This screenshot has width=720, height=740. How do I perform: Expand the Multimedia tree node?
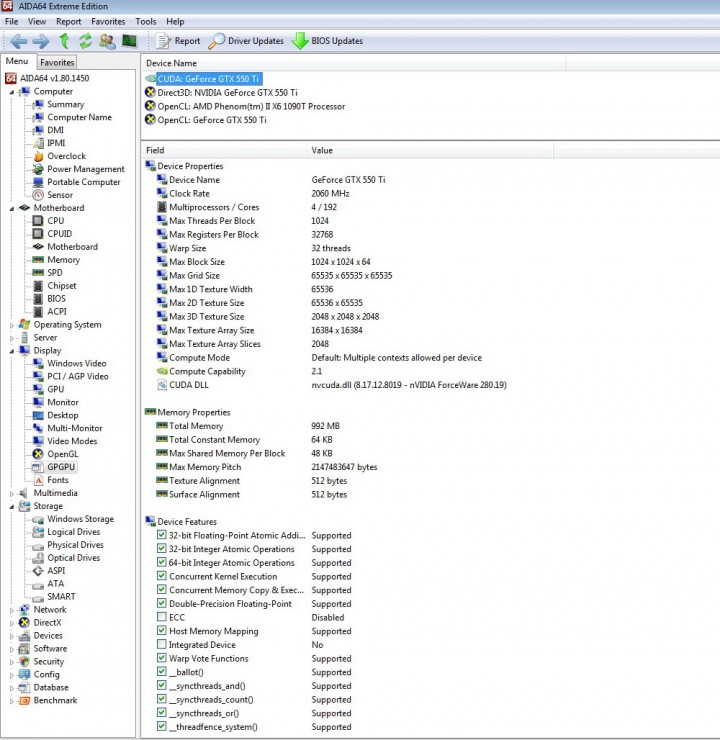(x=12, y=494)
